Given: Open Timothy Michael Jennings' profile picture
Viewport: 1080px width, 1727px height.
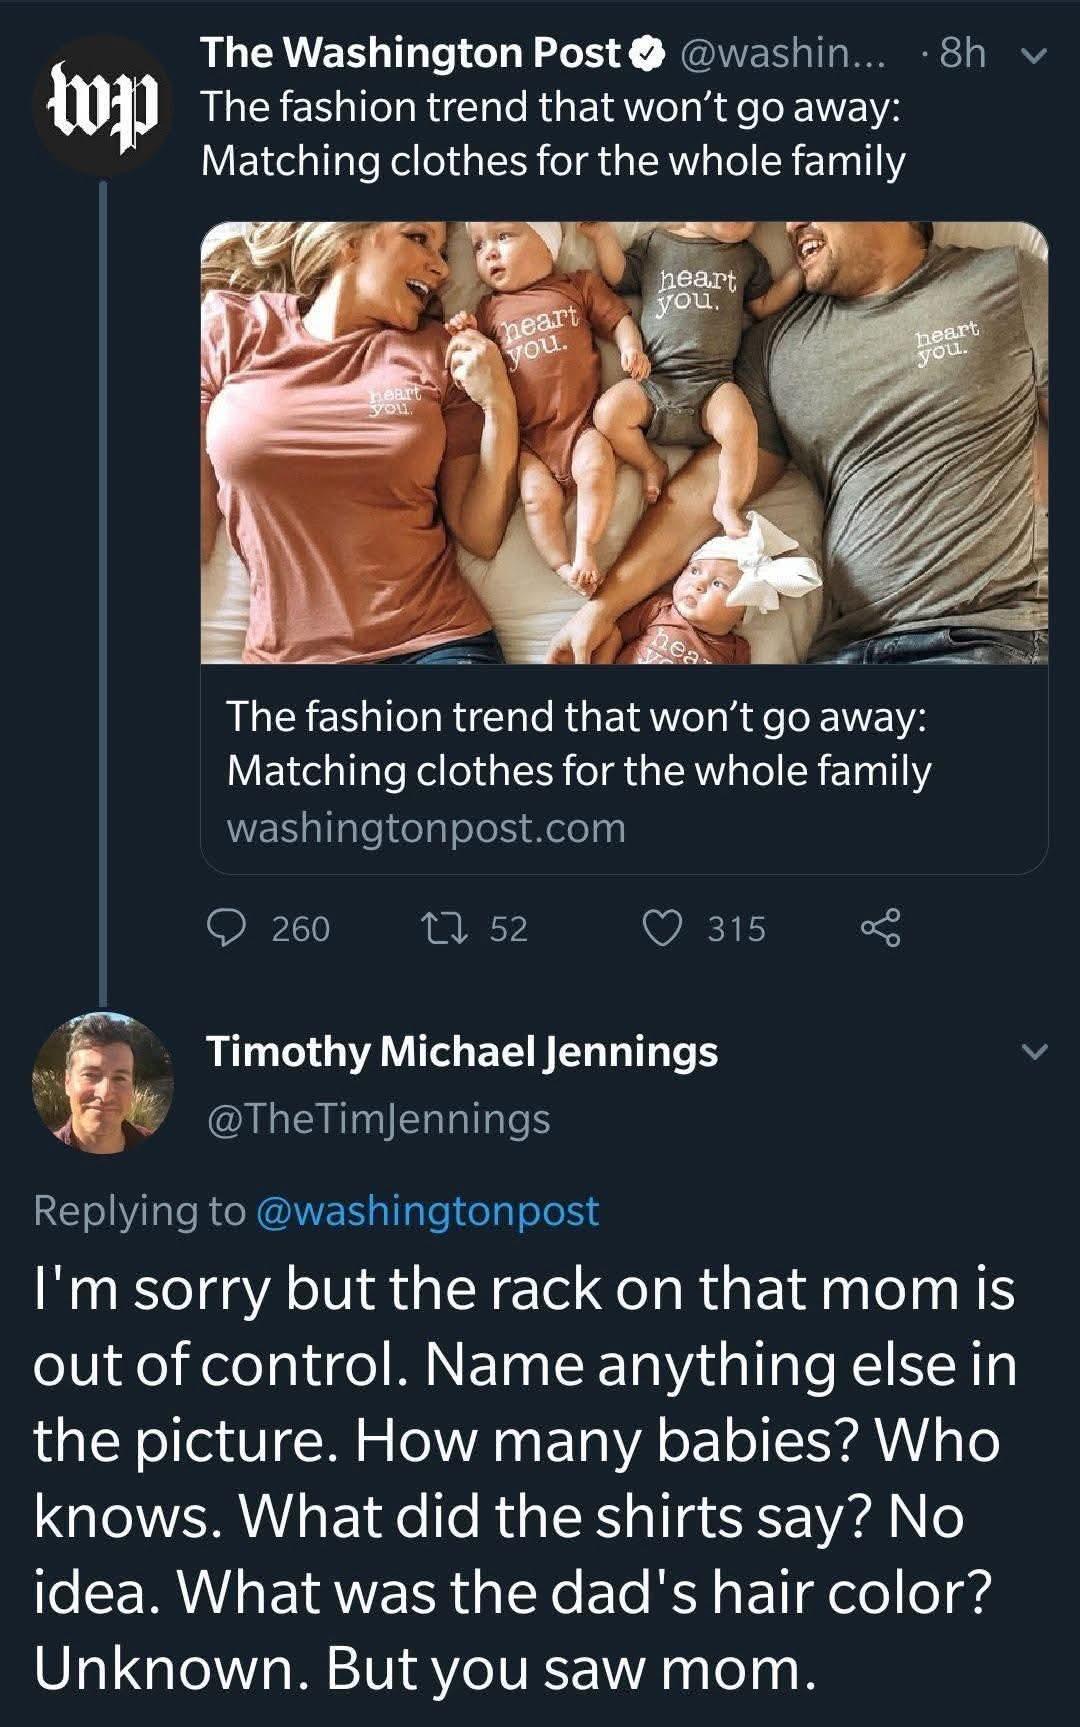Looking at the screenshot, I should tap(102, 1083).
